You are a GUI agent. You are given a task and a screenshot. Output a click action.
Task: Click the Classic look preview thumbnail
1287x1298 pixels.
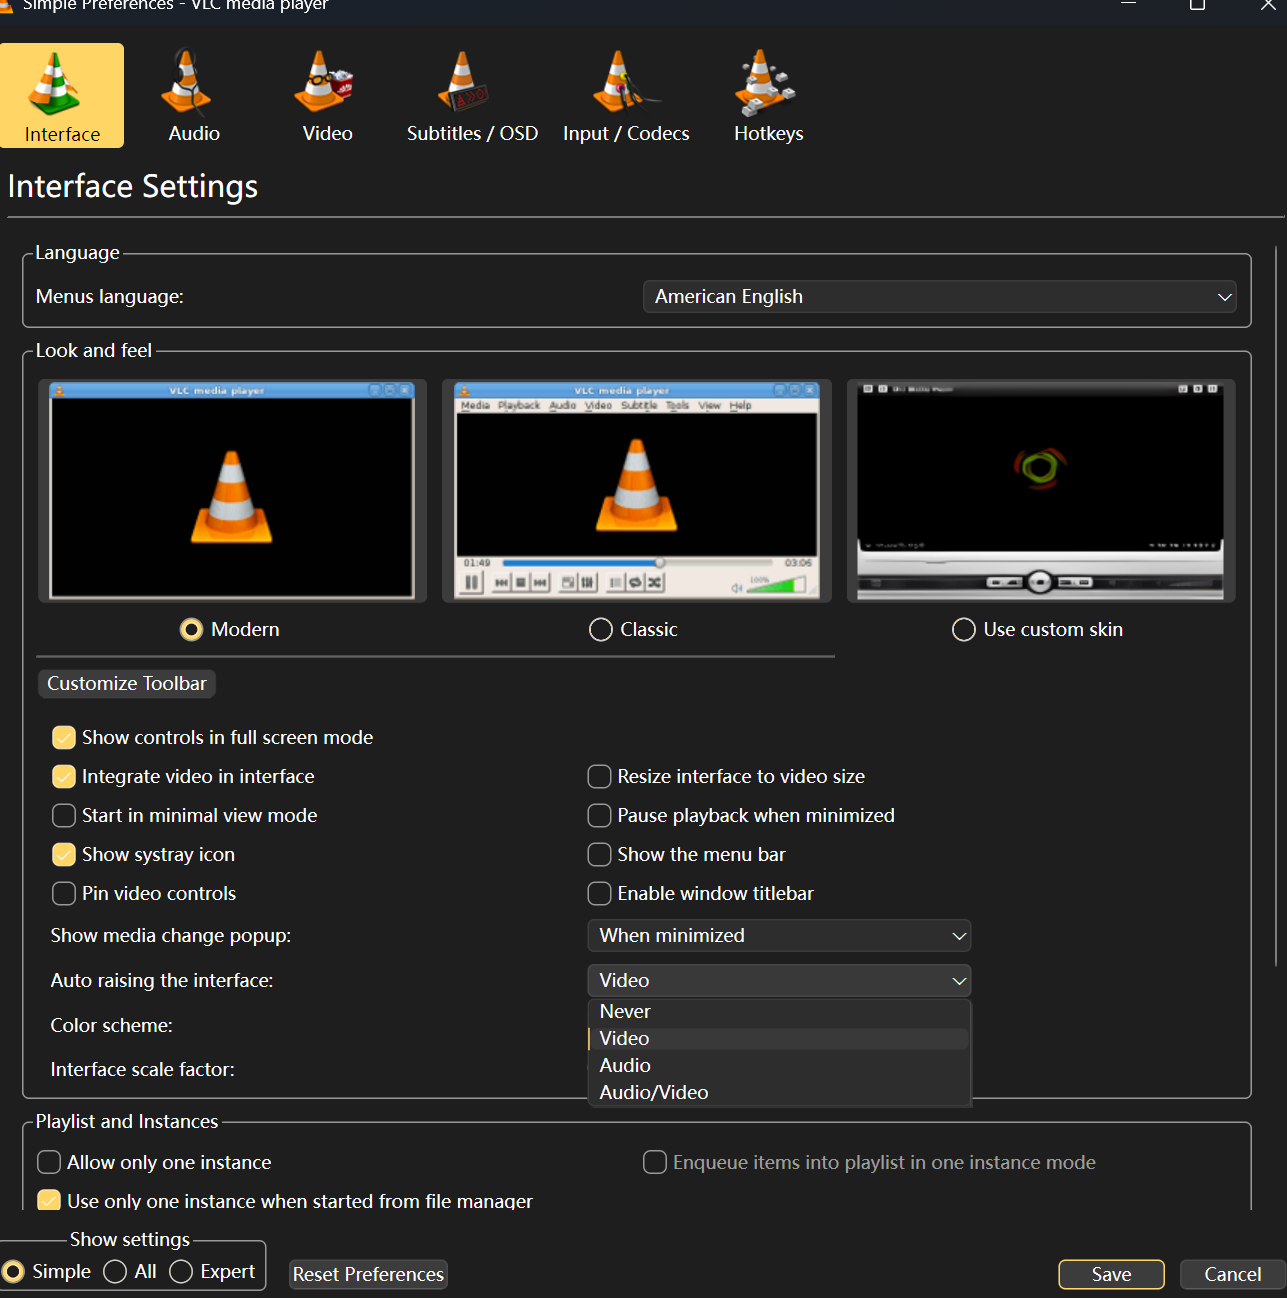636,490
